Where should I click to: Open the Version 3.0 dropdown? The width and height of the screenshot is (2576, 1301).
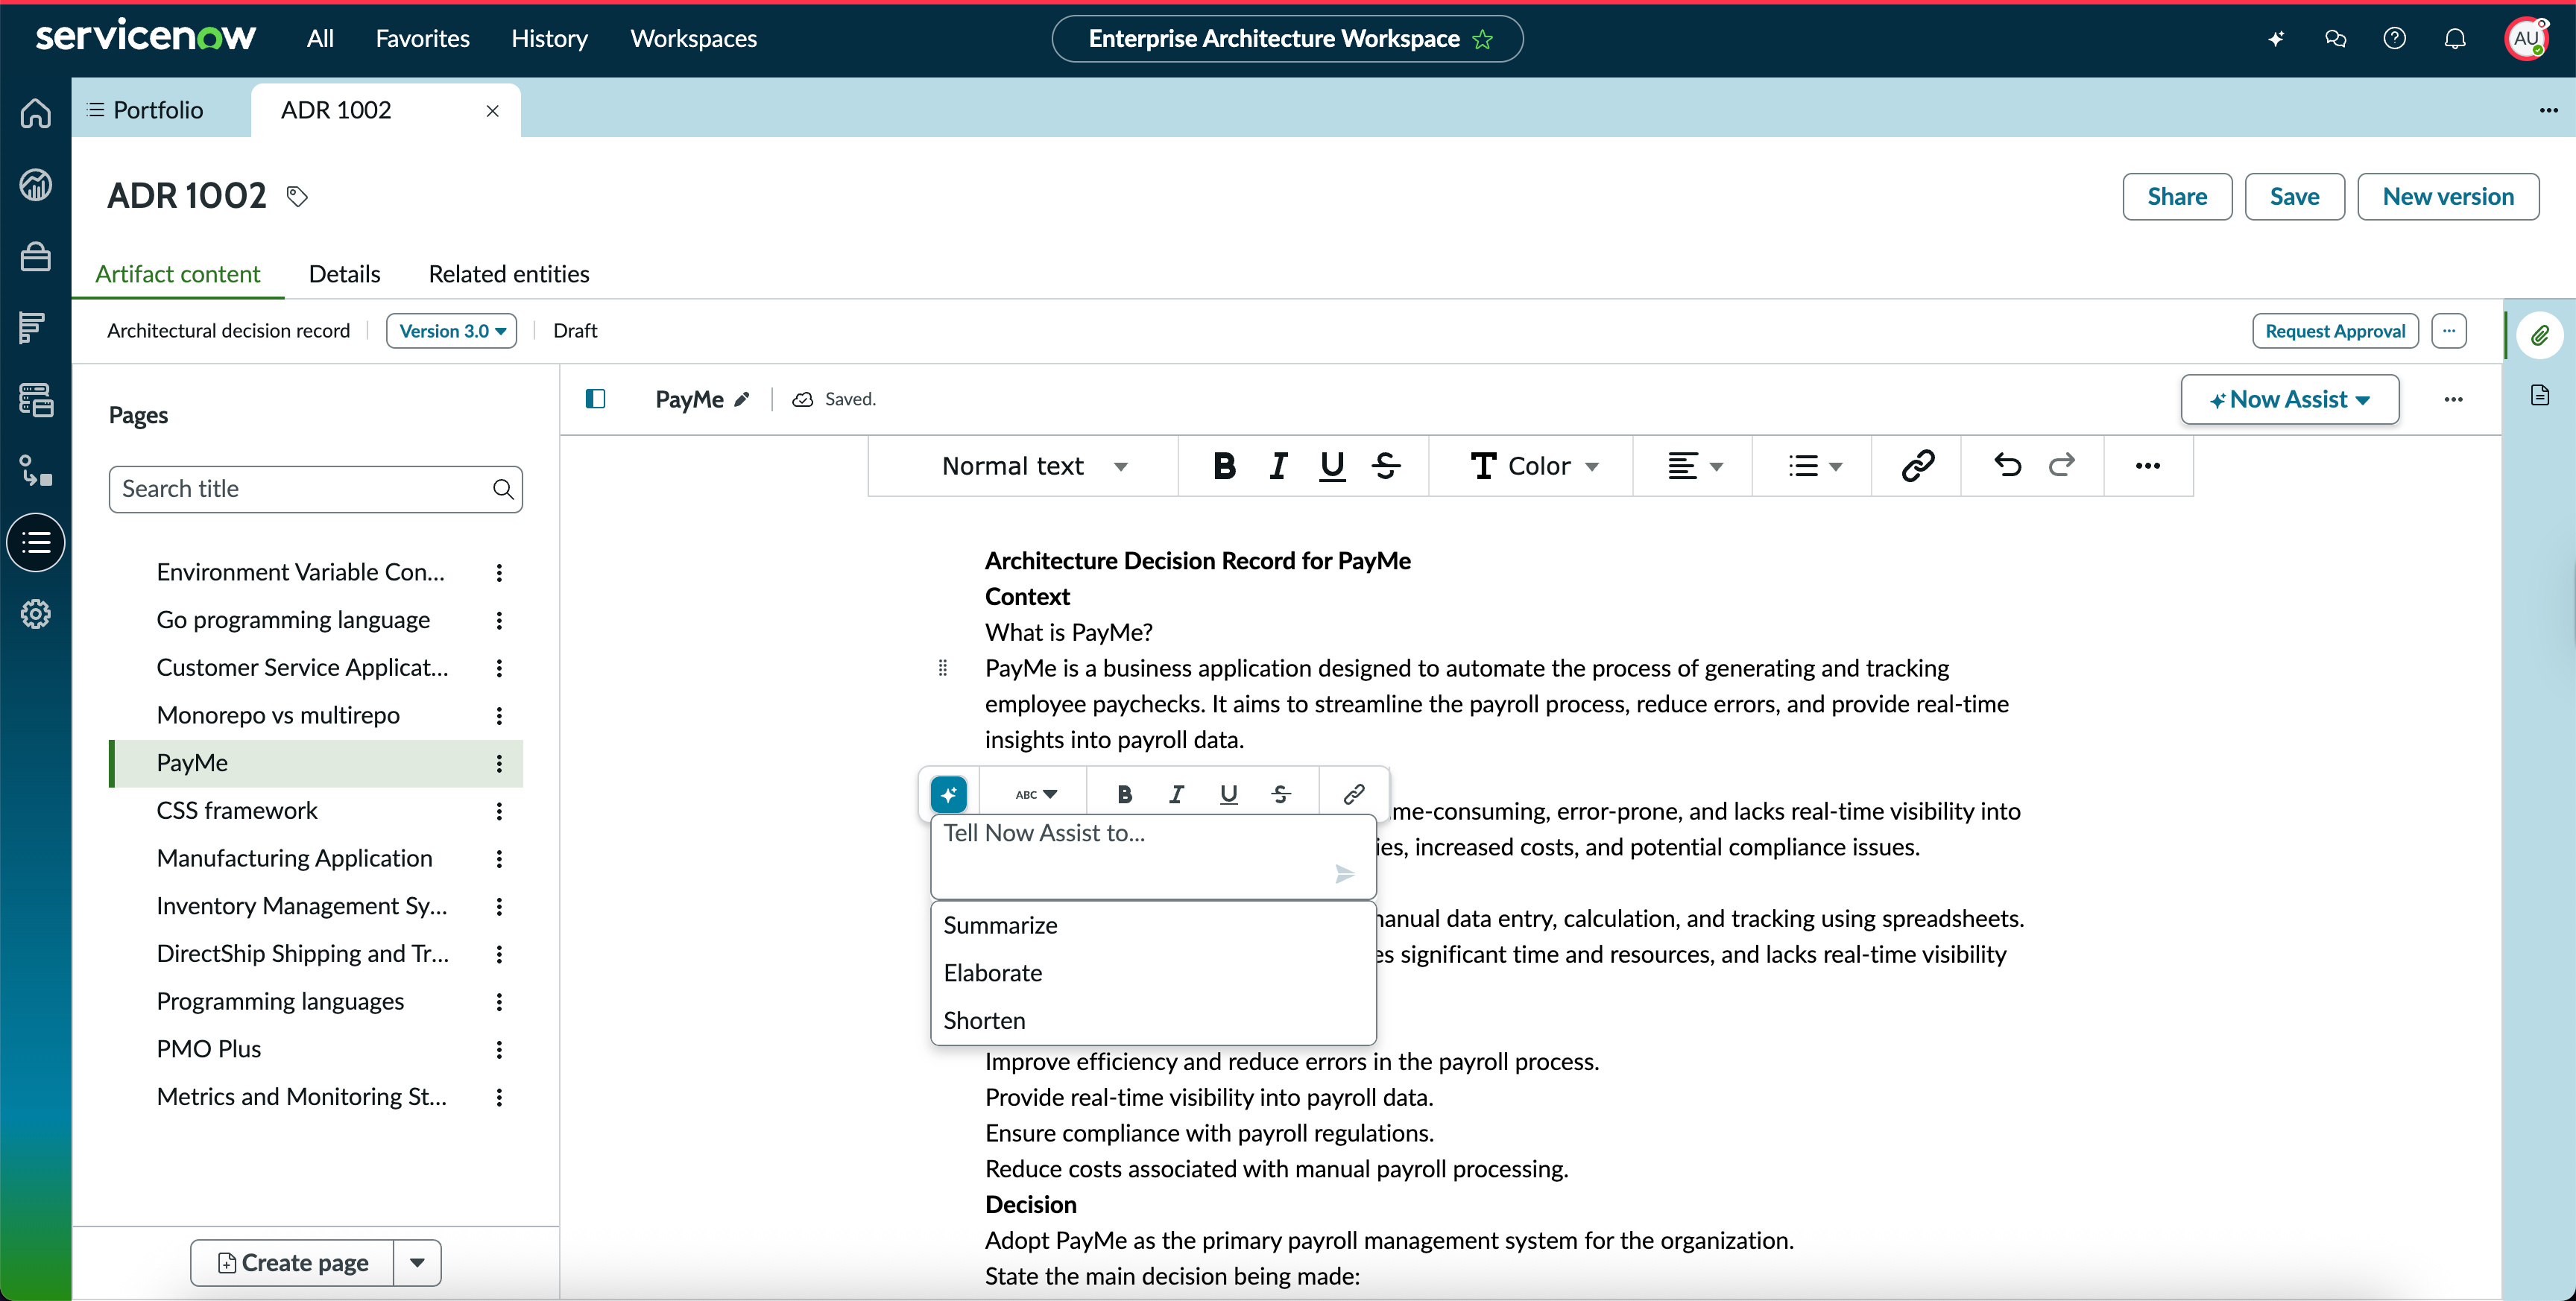(452, 331)
